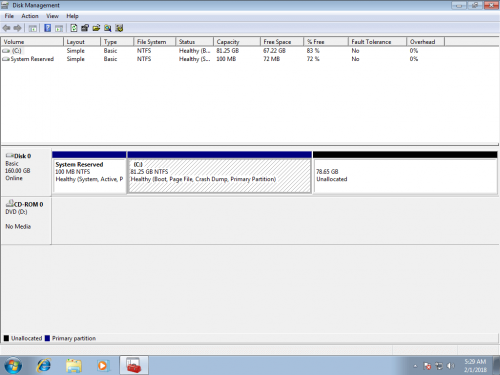Sort by the Layout column header
Screen dimensions: 500x375
coord(82,42)
